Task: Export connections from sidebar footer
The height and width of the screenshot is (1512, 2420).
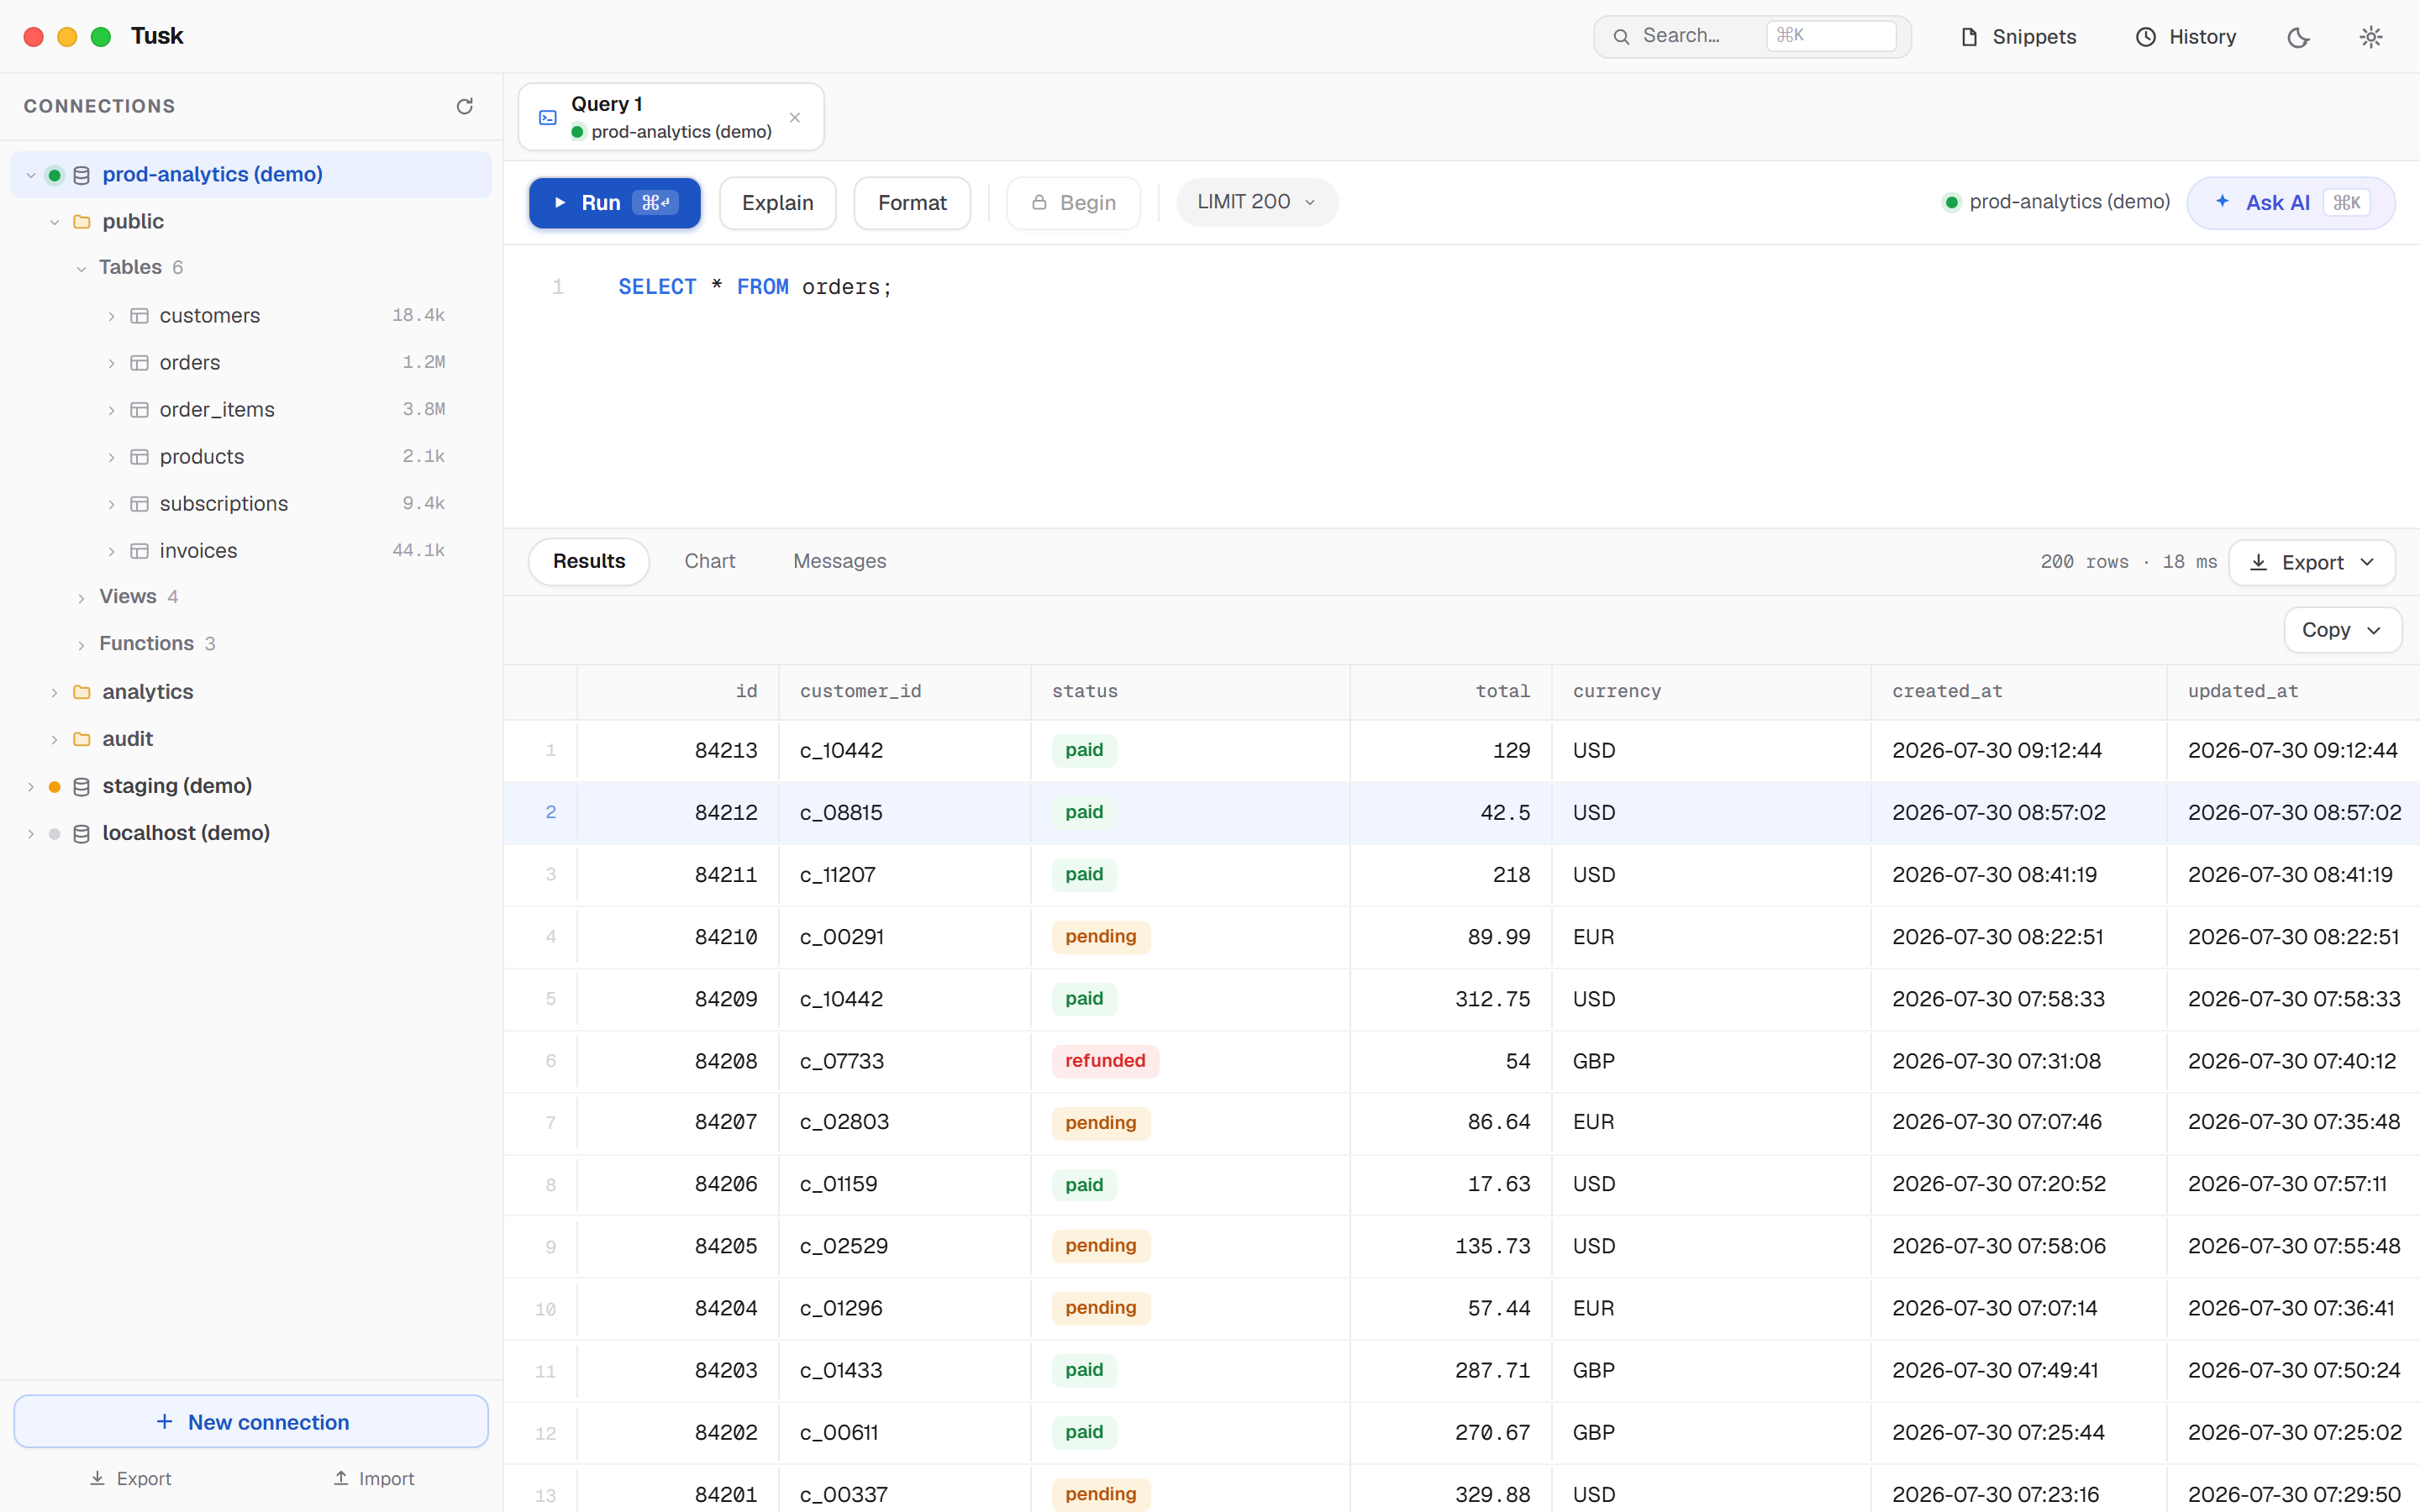Action: (130, 1478)
